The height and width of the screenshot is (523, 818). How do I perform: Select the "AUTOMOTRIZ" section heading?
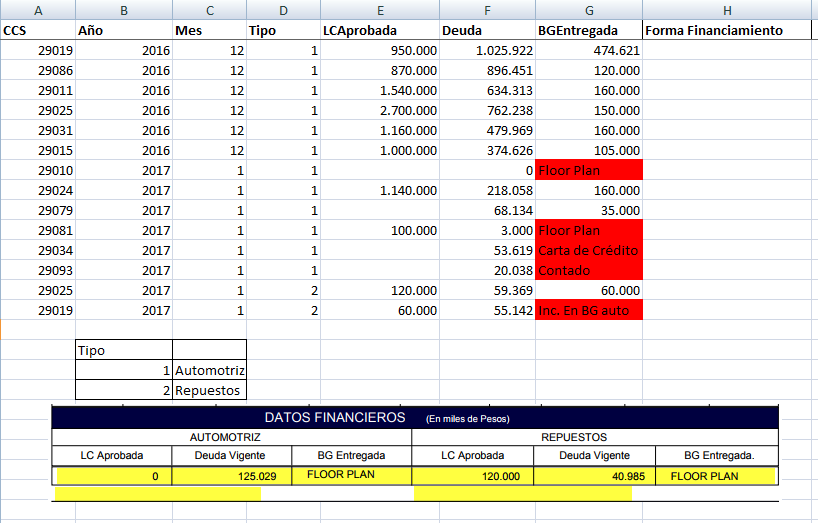point(232,437)
